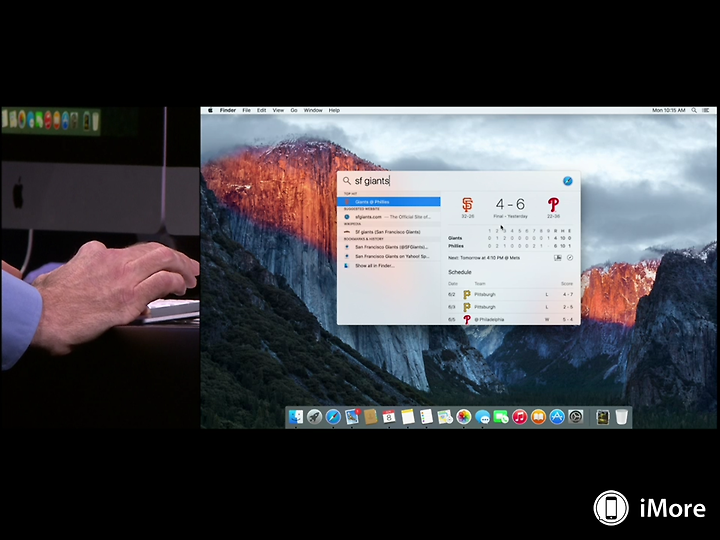Click SF Giants team logo
This screenshot has width=720, height=540.
[x=467, y=204]
